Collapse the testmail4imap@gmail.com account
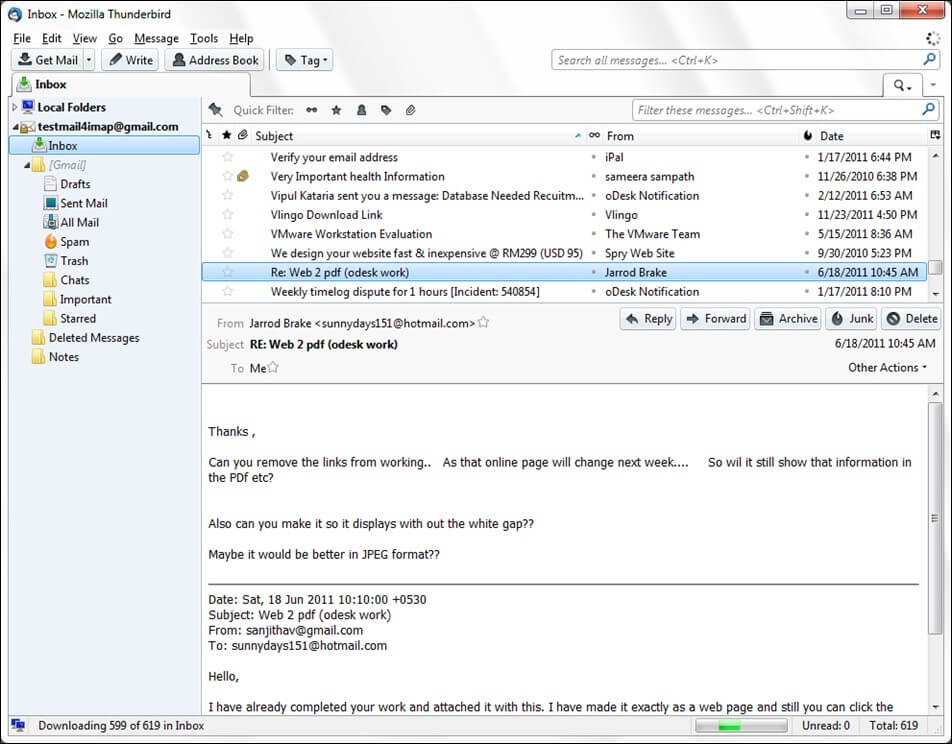Screen dimensions: 952x744 (15, 126)
